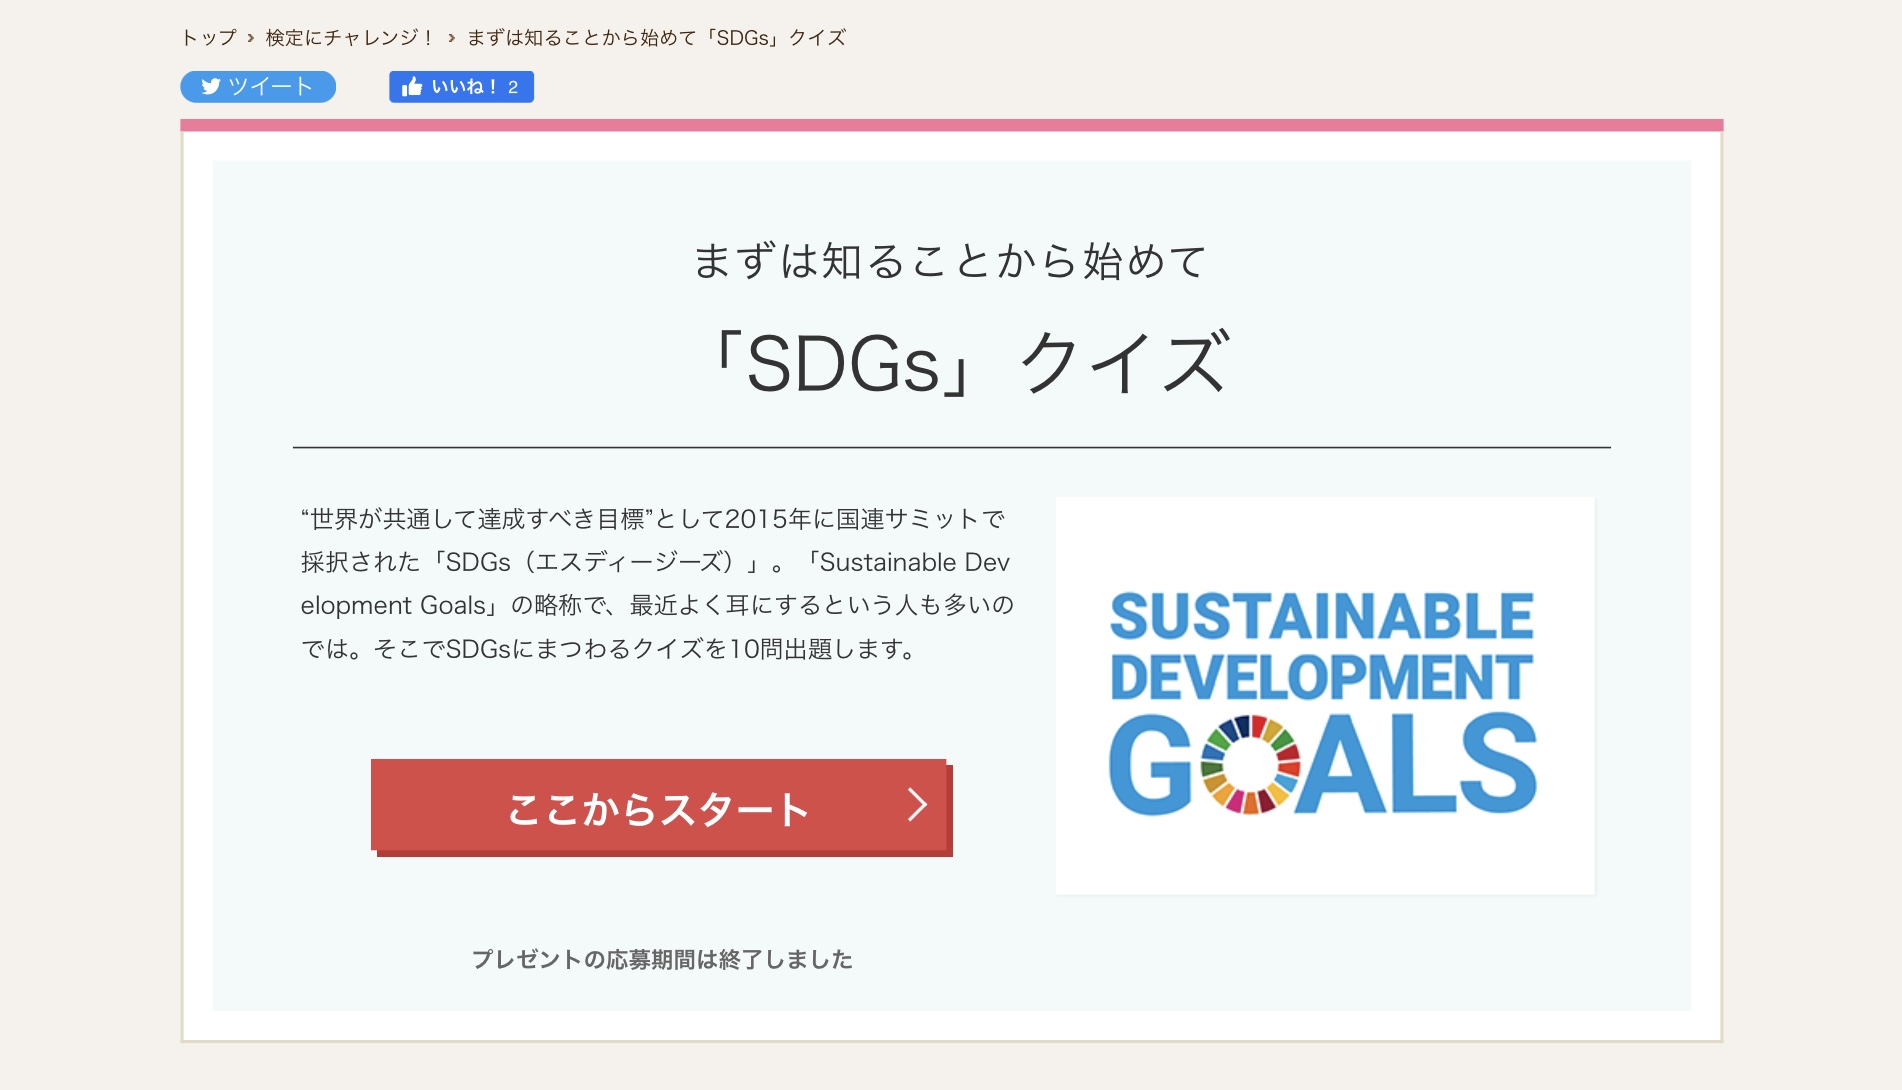This screenshot has height=1090, width=1902.
Task: Click the arrow chevron on start button
Action: pyautogui.click(x=917, y=804)
